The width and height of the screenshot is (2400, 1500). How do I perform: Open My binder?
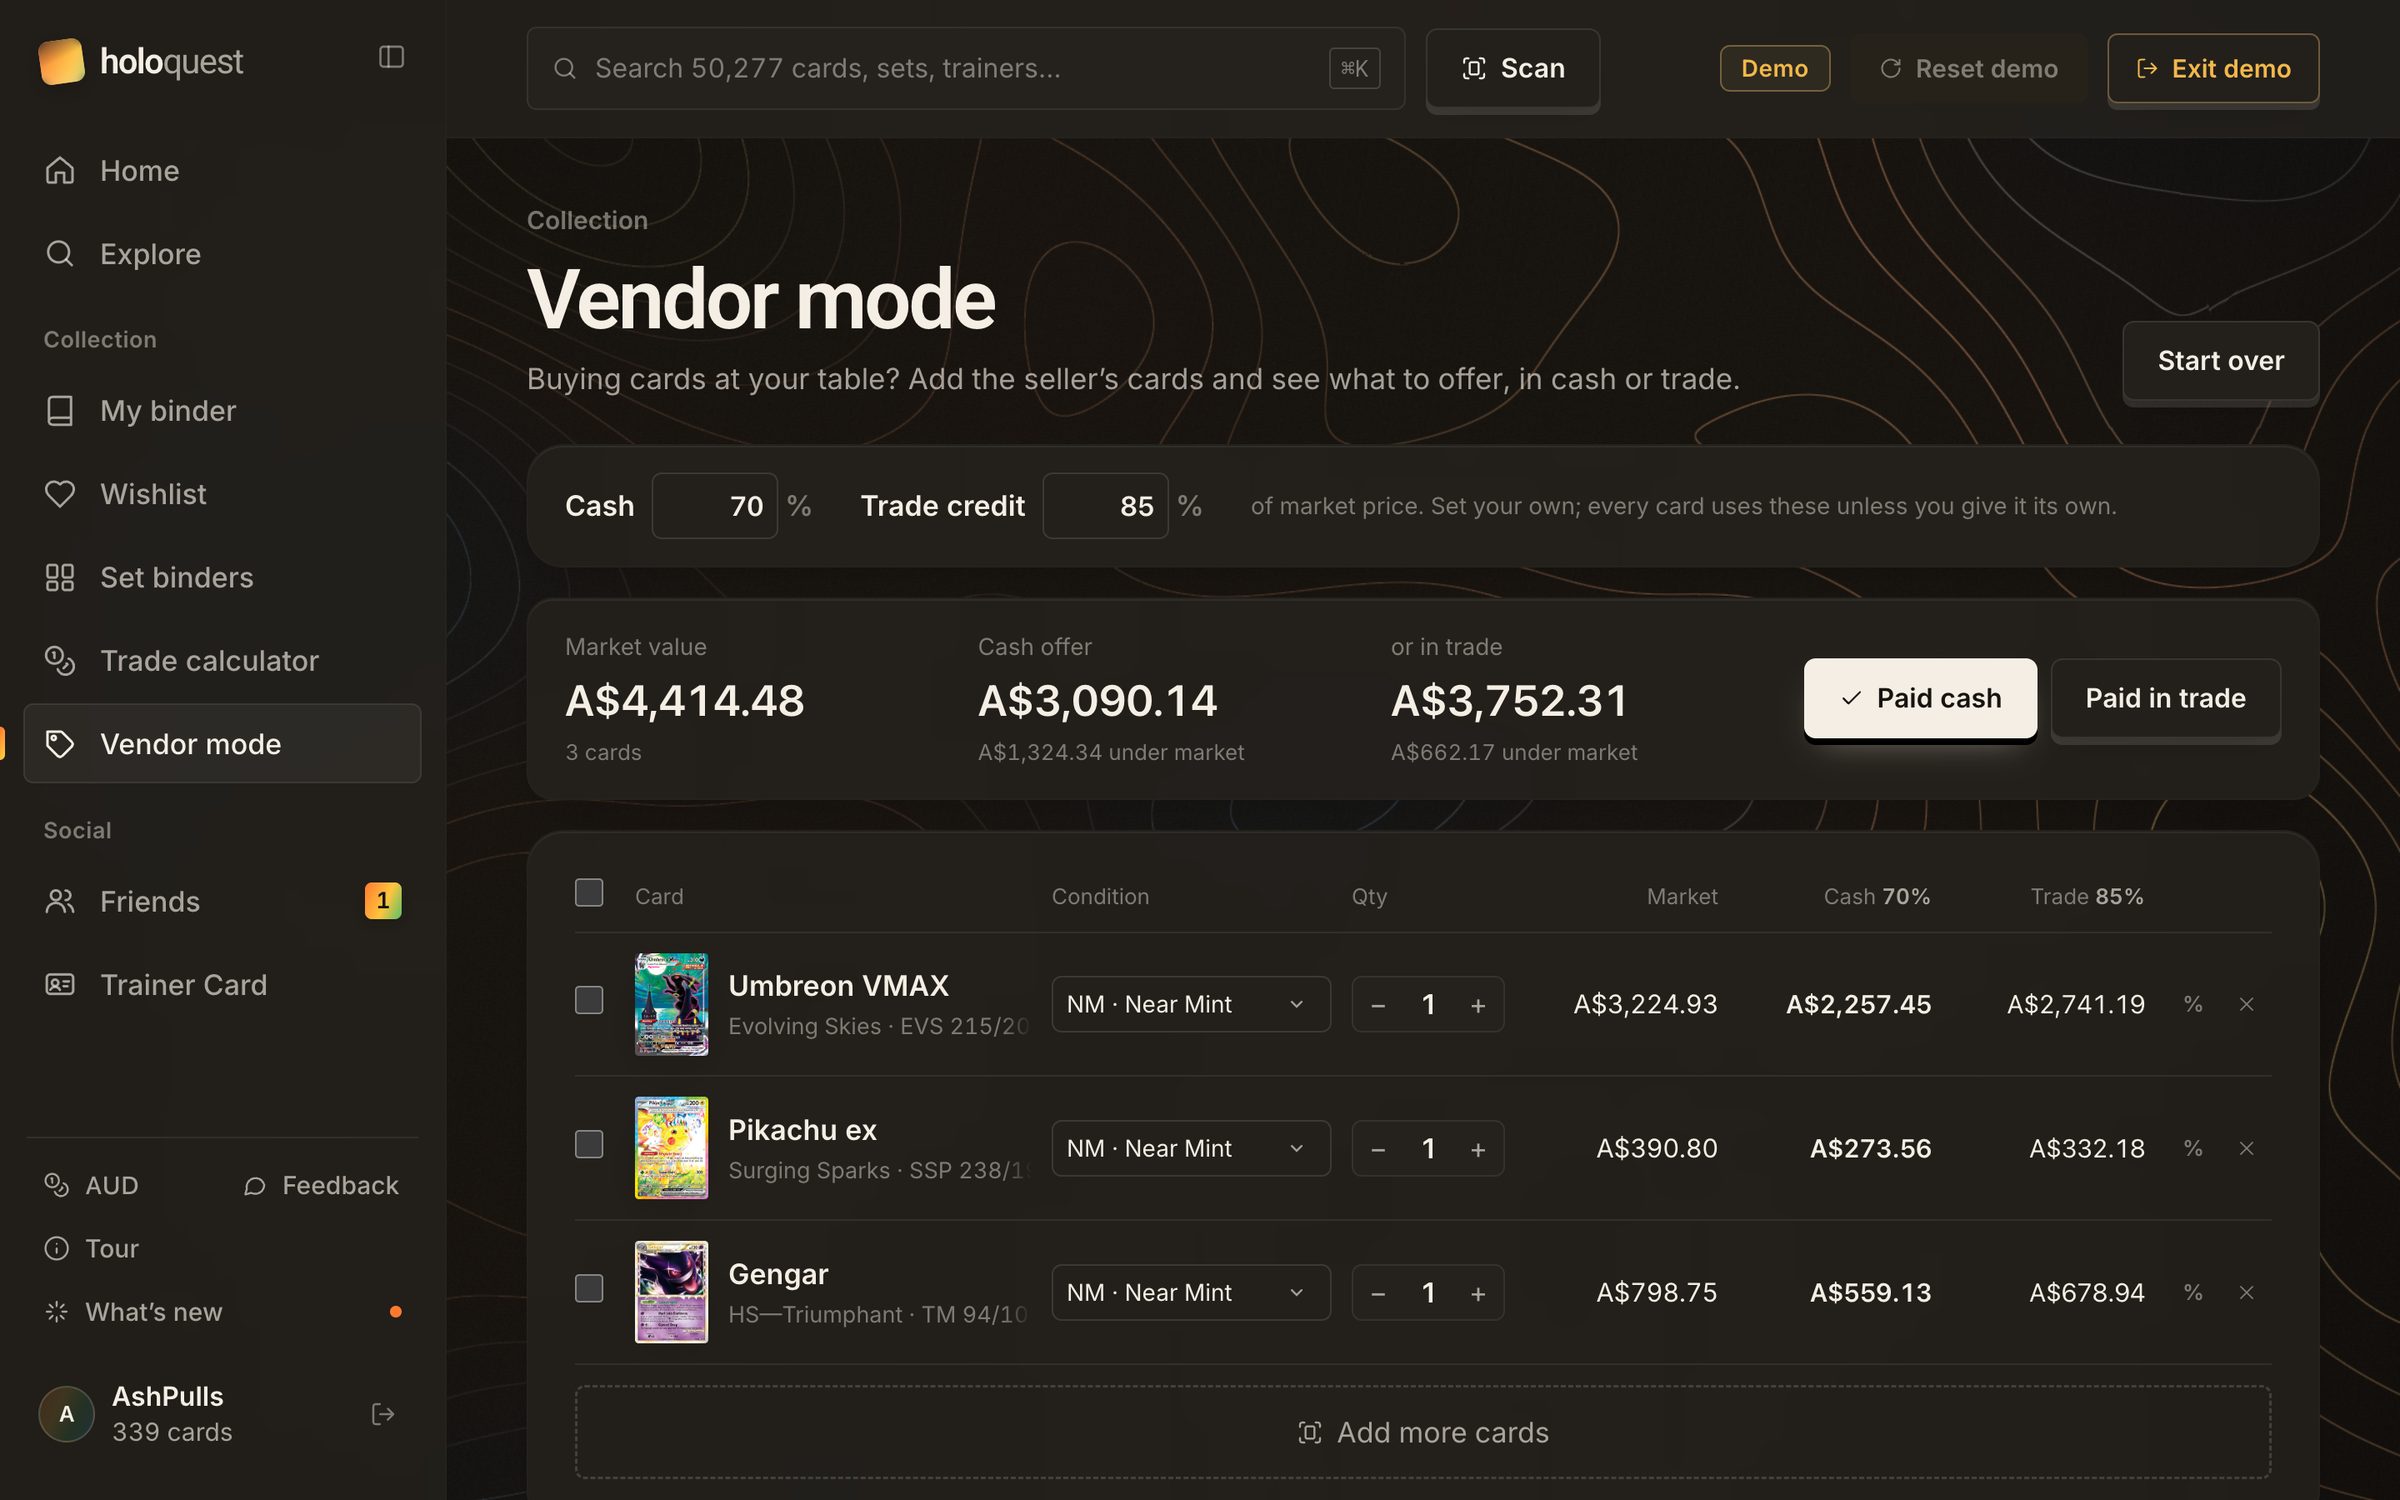(x=222, y=410)
